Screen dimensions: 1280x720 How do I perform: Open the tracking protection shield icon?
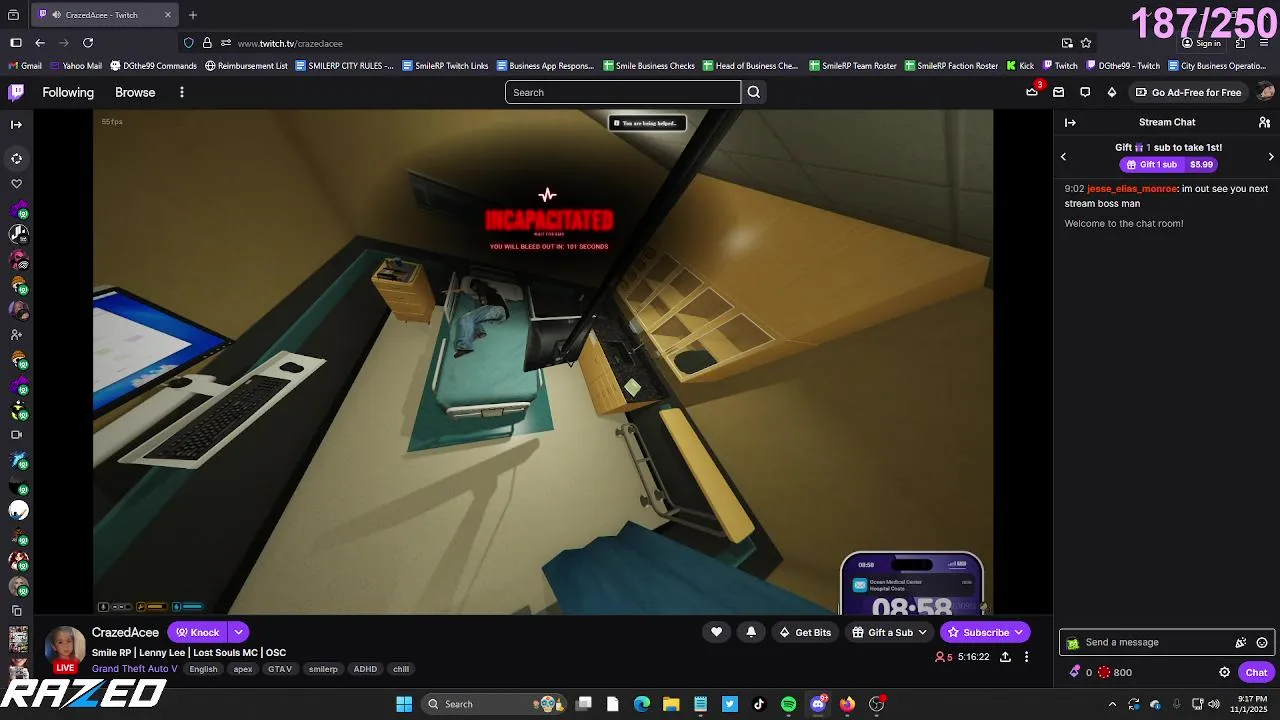188,43
